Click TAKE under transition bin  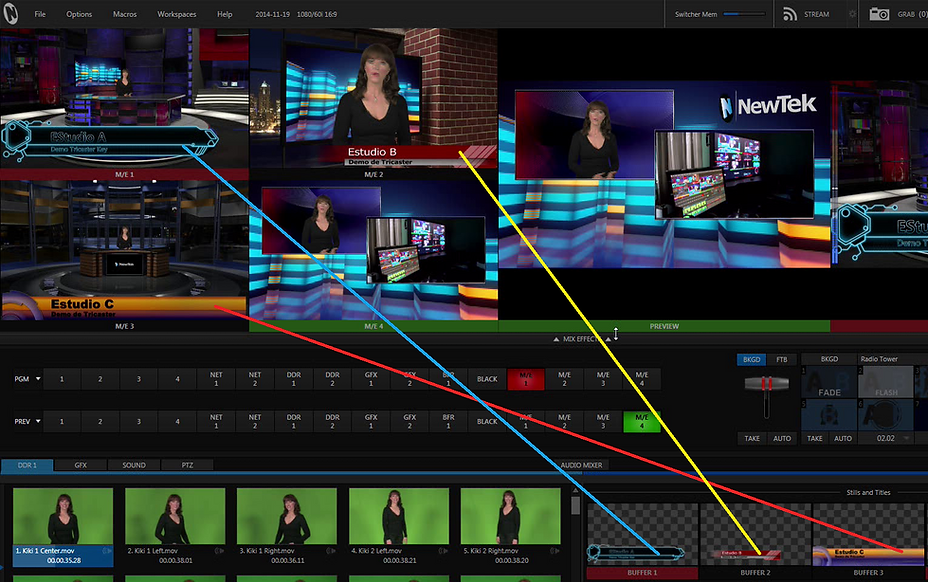[815, 439]
